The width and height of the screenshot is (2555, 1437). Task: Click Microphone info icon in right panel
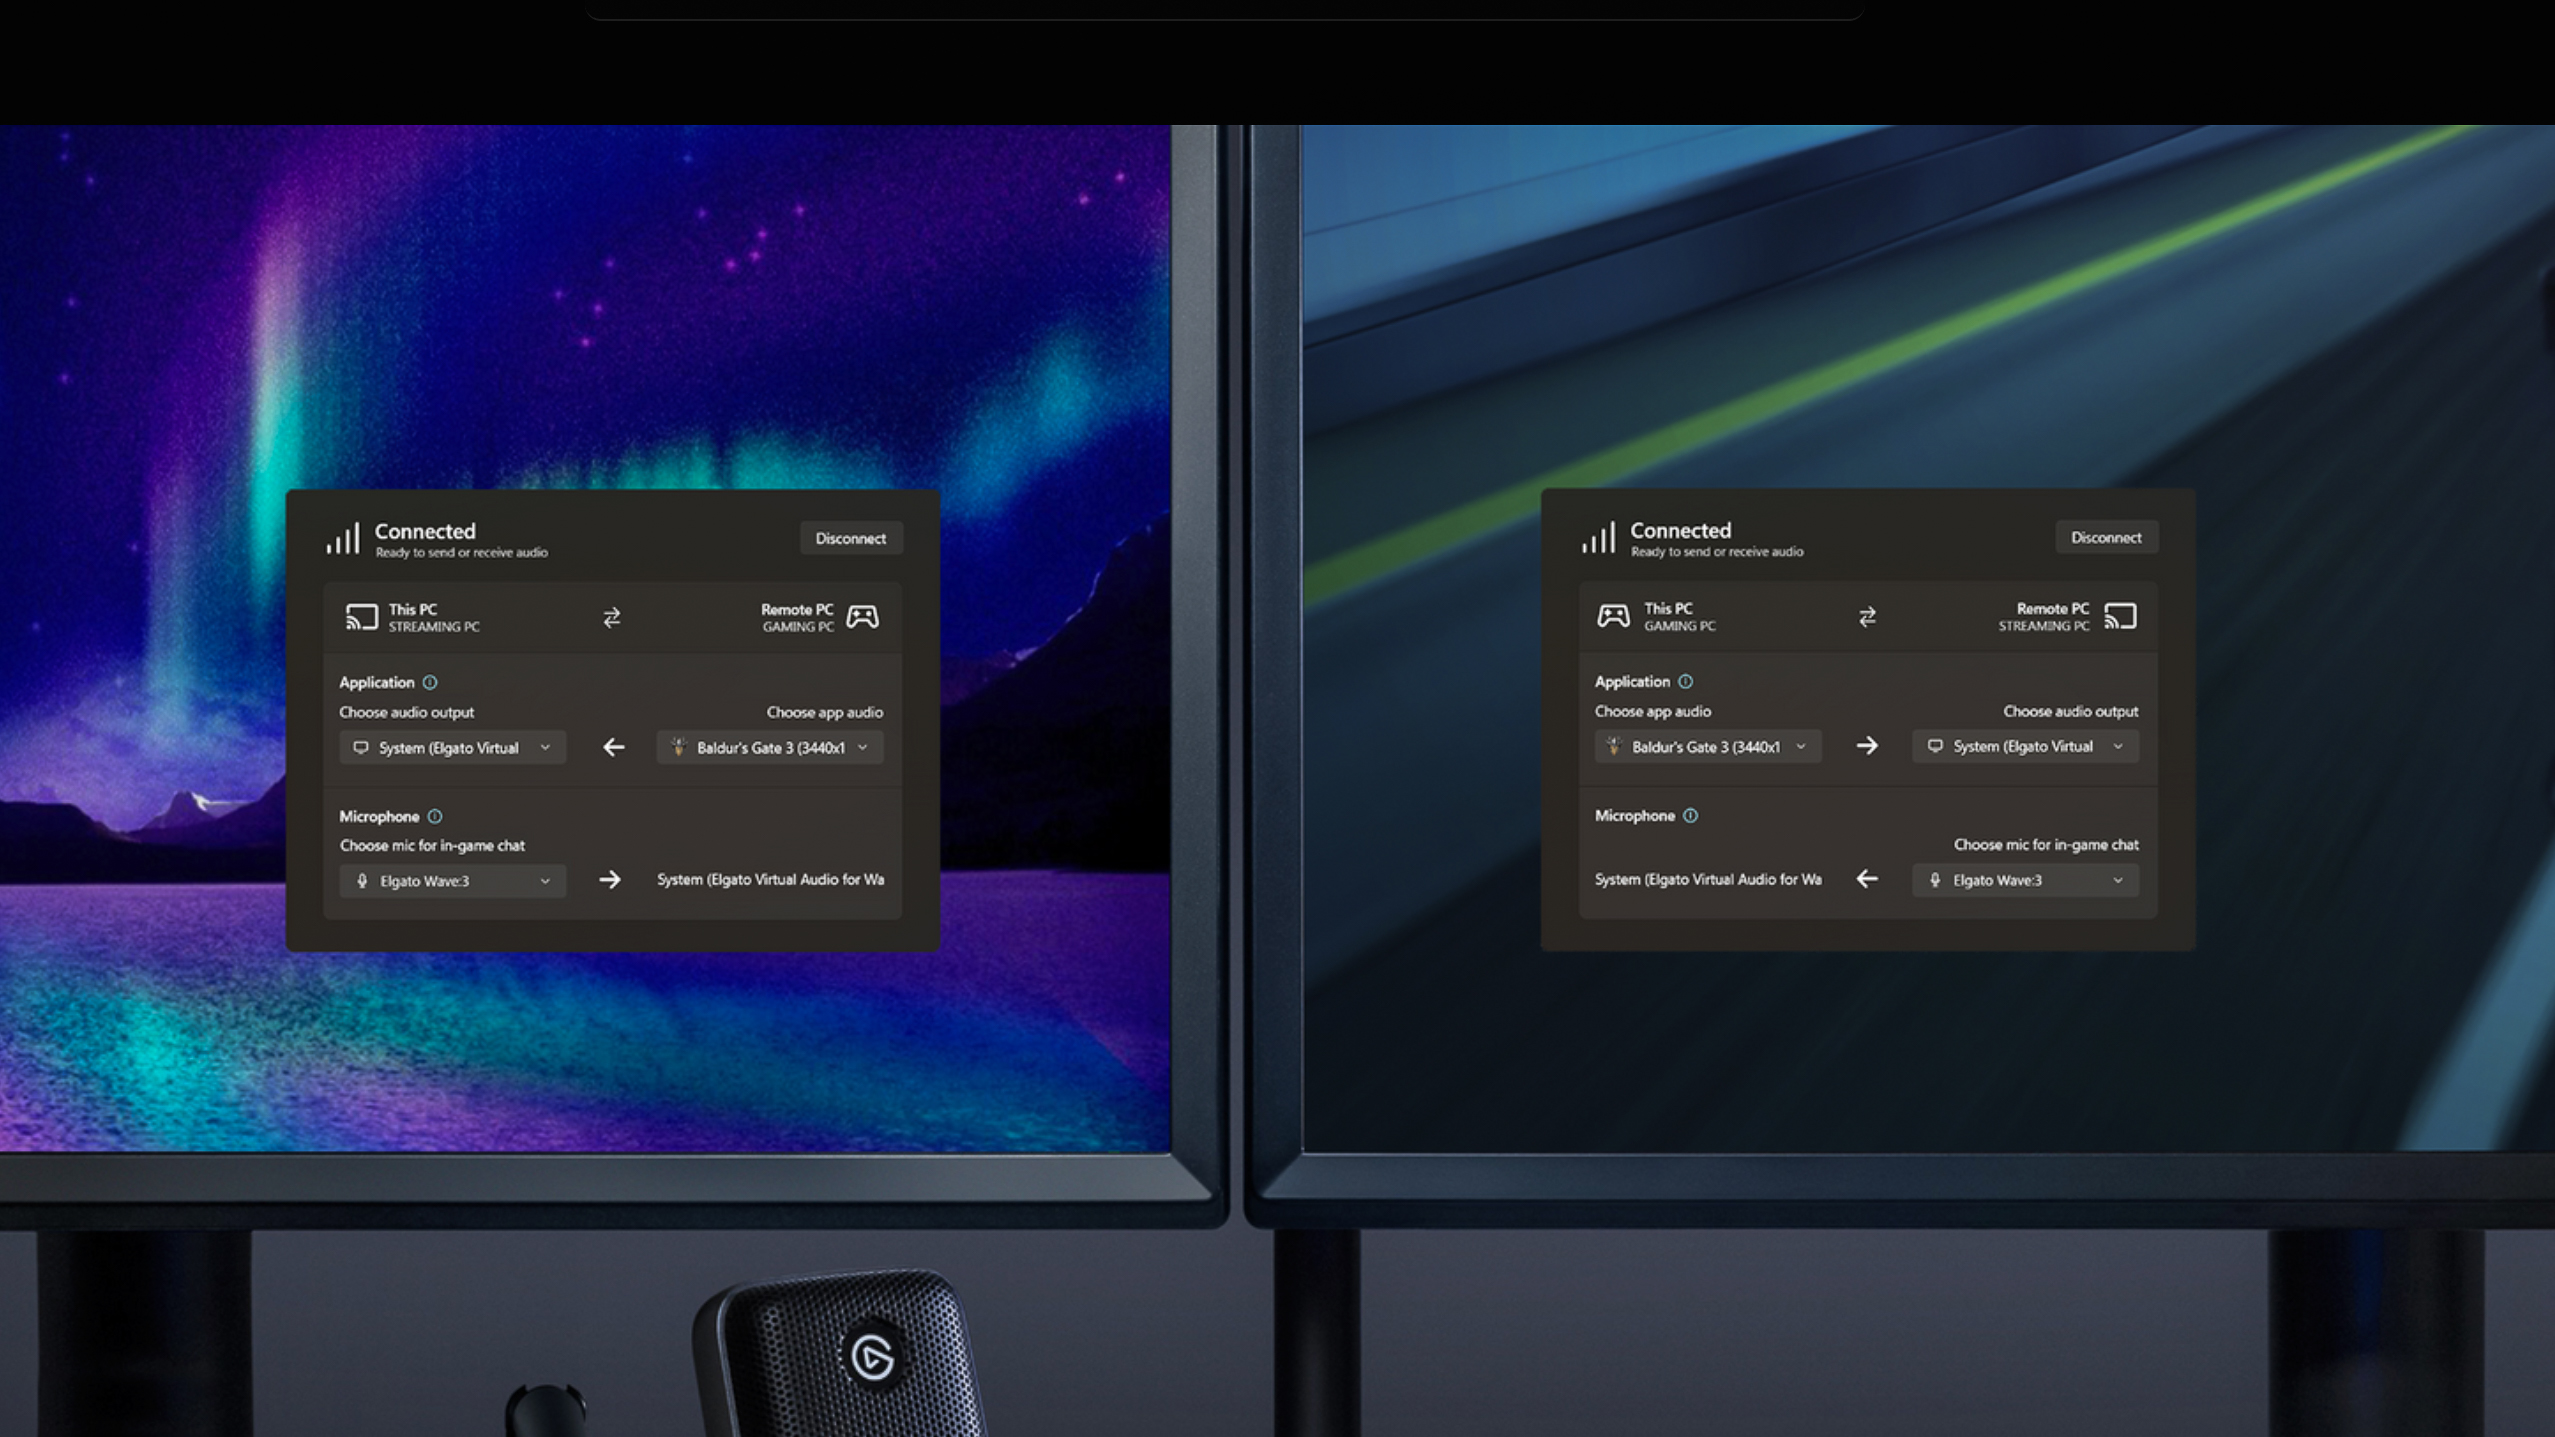1690,815
